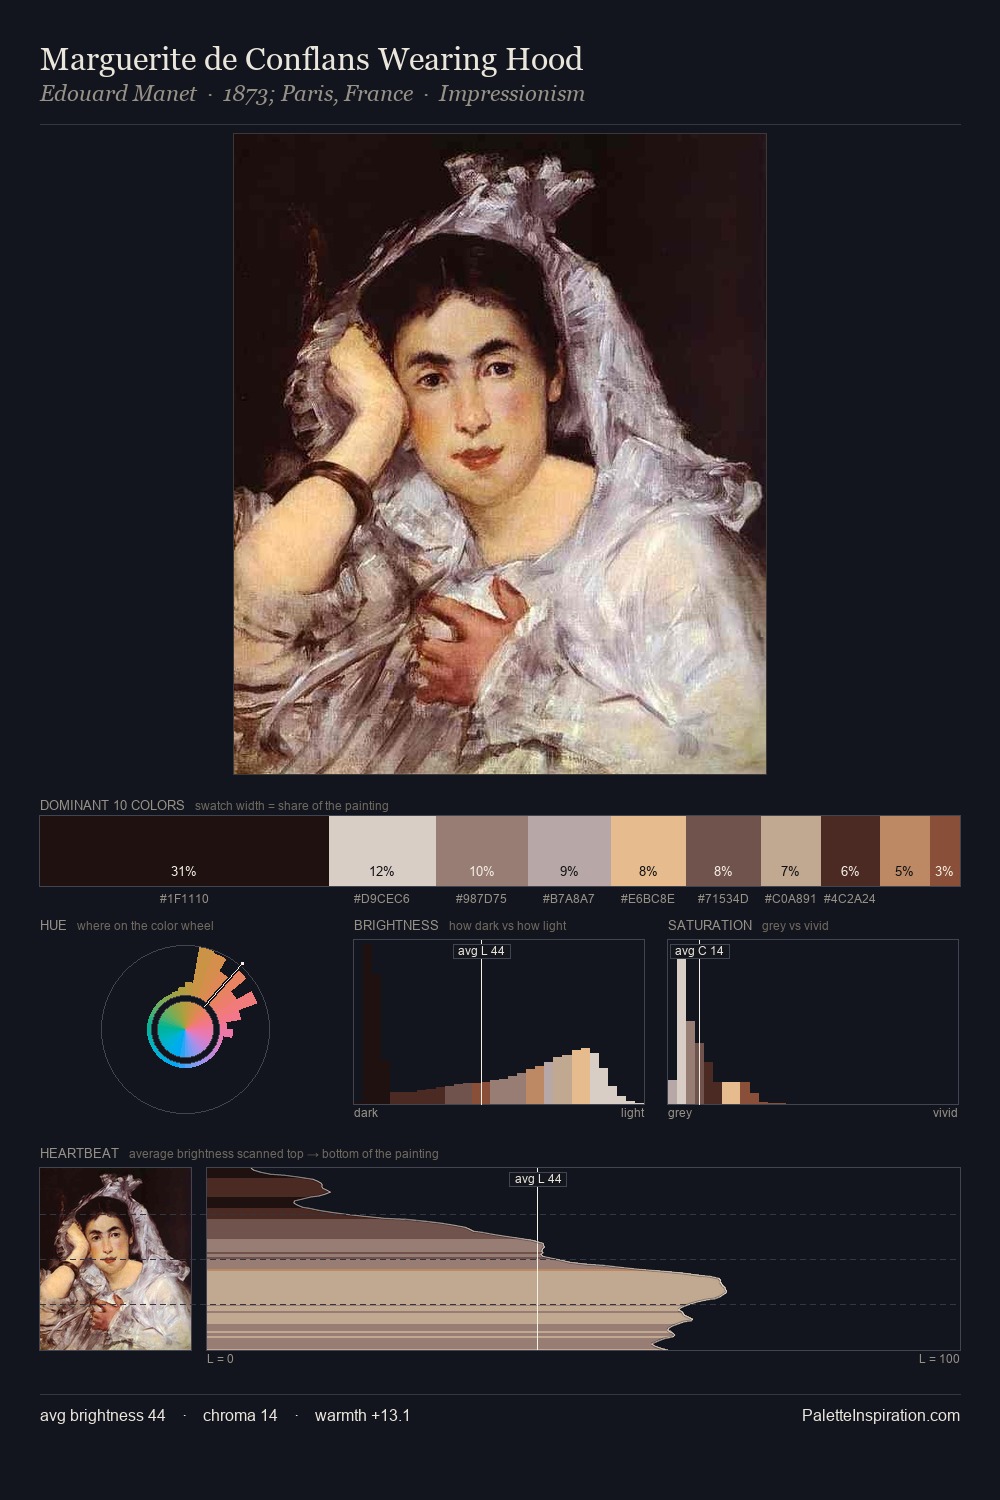Click the title 'Marguerite de Conflans Wearing Hood'

311,59
